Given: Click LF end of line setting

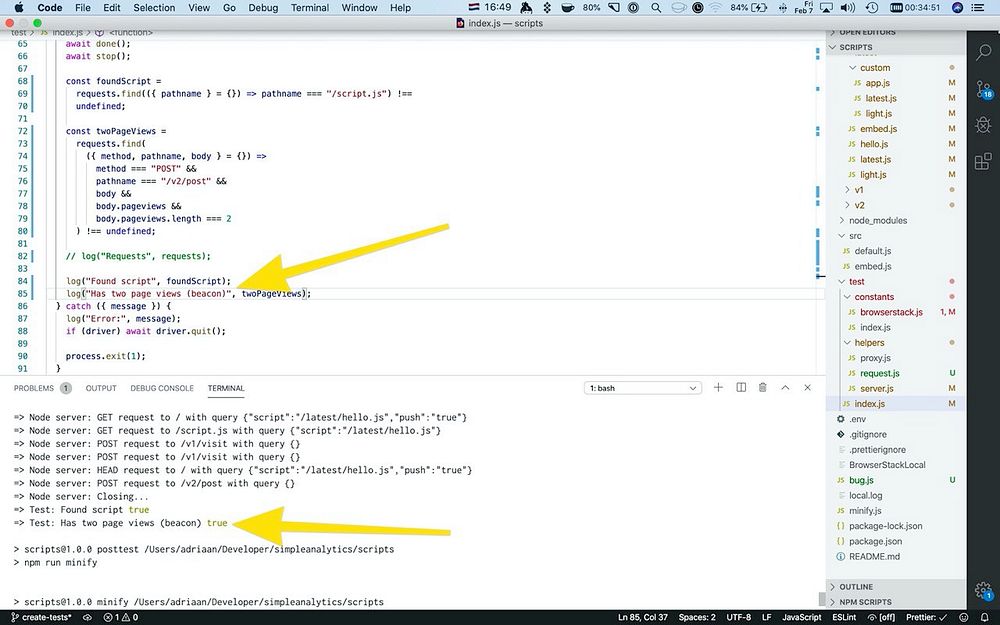Looking at the screenshot, I should click(767, 617).
